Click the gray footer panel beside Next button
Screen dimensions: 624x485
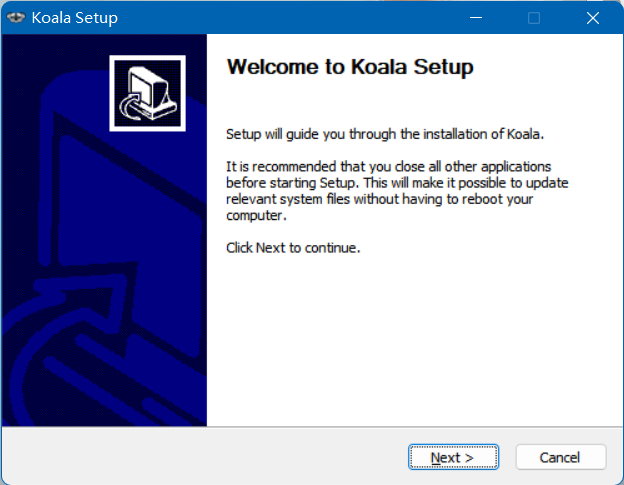pos(205,457)
